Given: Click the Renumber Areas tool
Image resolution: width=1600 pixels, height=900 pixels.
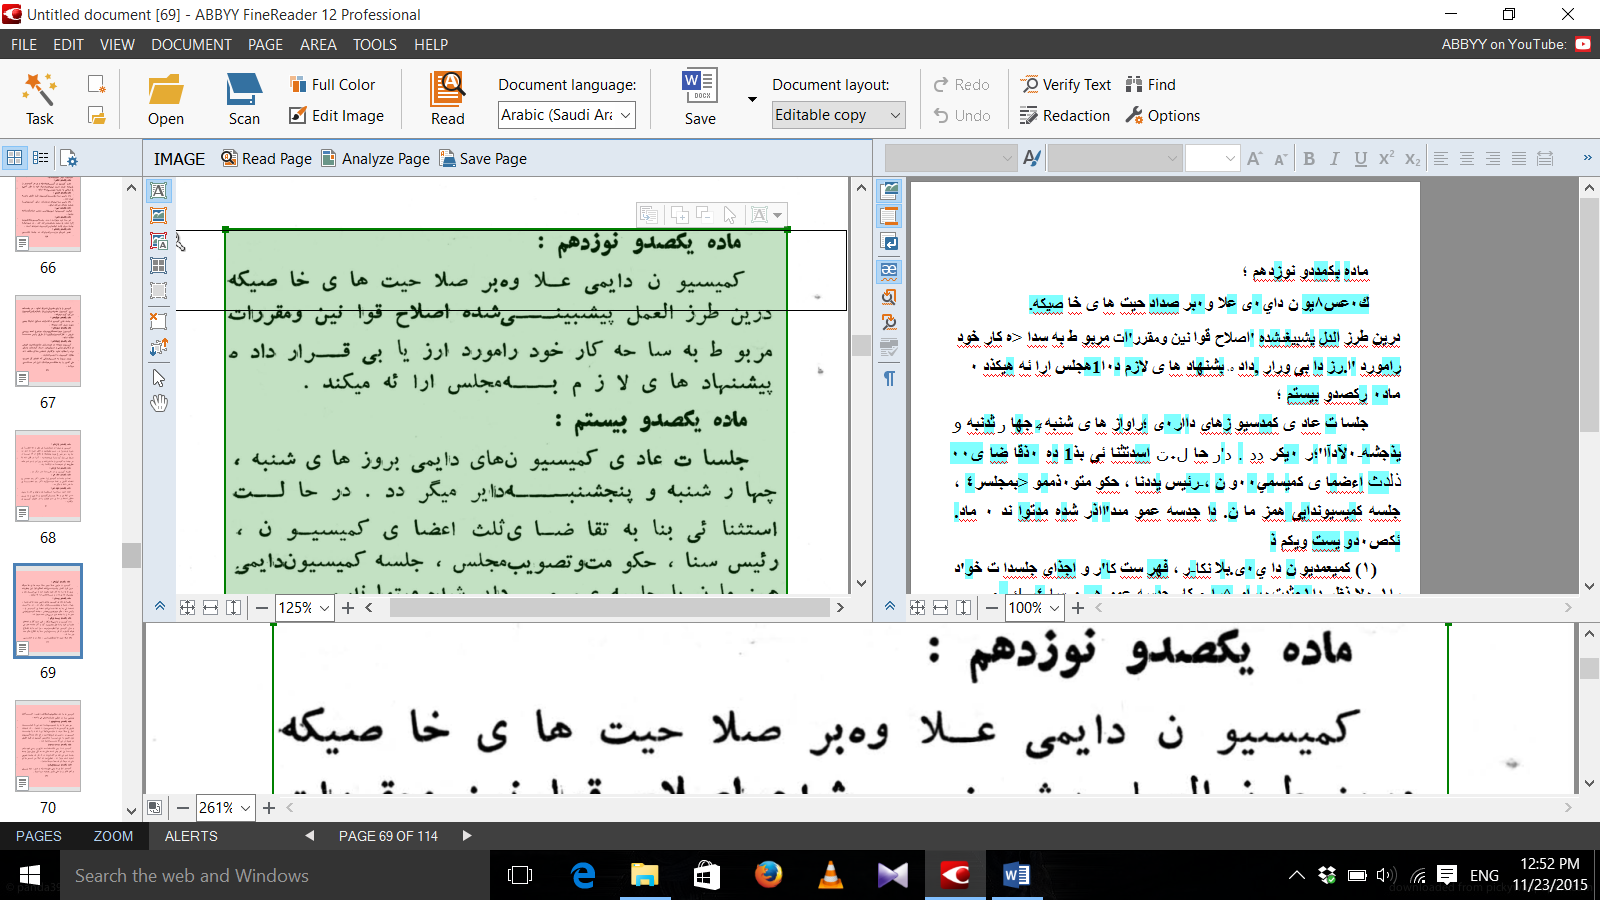Looking at the screenshot, I should tap(158, 346).
